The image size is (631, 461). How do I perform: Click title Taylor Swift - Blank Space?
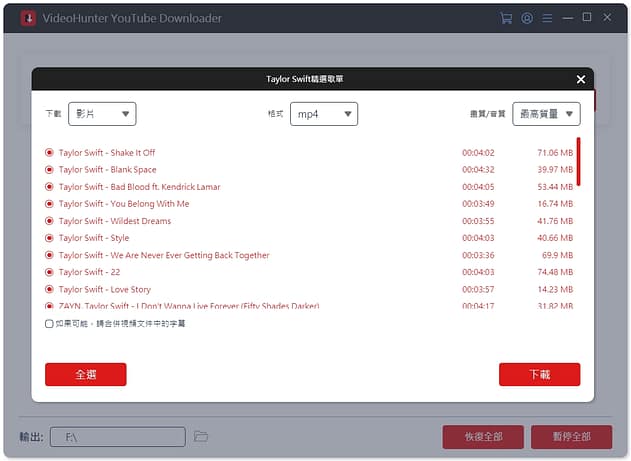pos(107,170)
